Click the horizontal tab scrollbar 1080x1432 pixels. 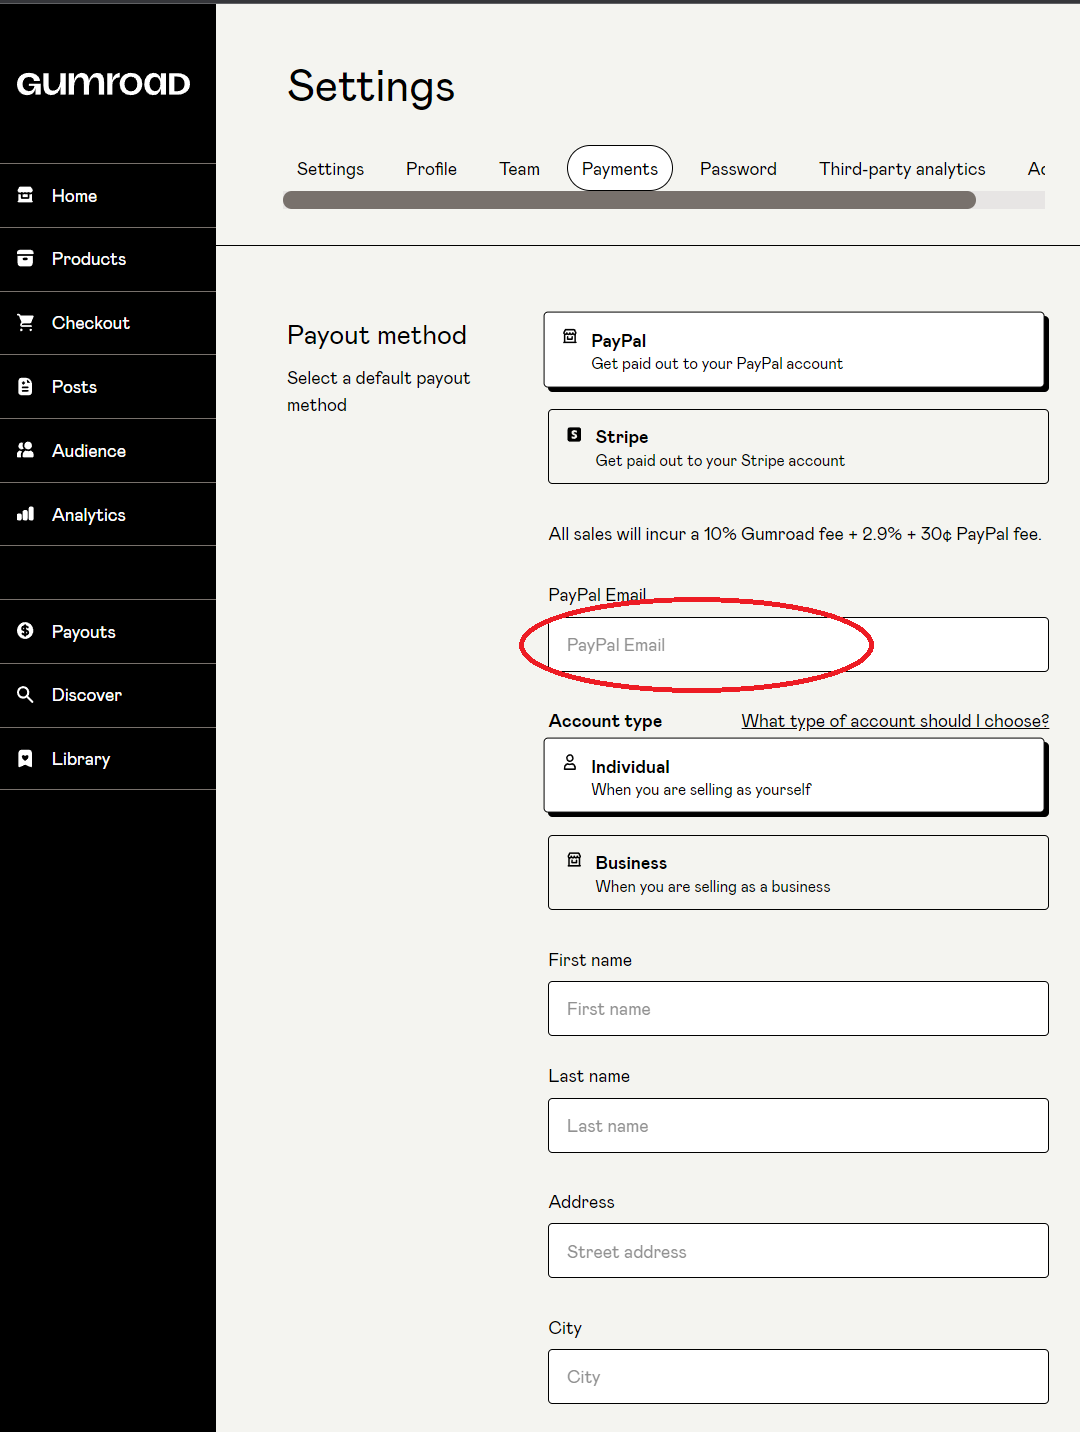tap(629, 201)
